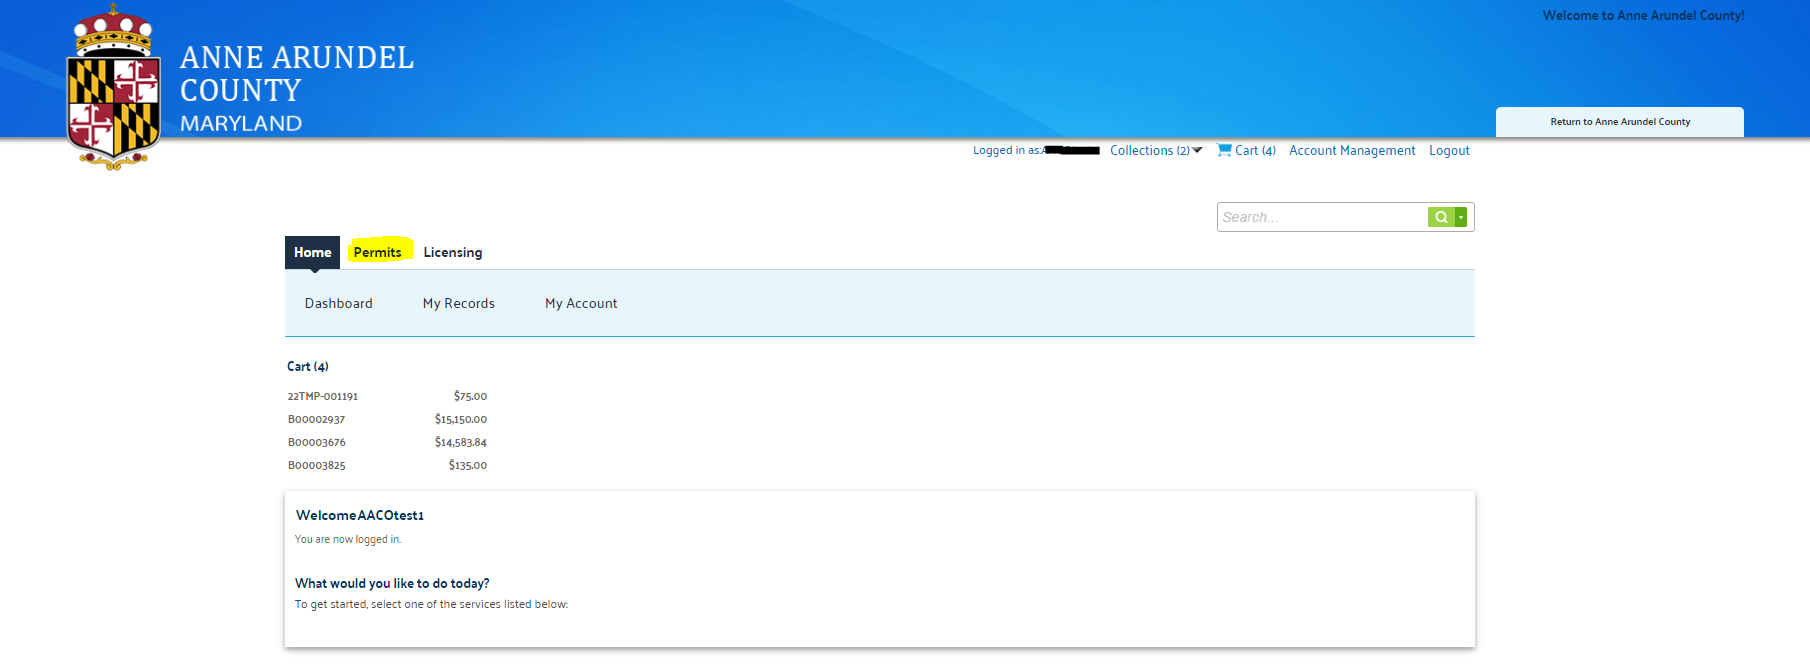Click the shopping cart icon in header
The height and width of the screenshot is (670, 1810).
(1224, 150)
